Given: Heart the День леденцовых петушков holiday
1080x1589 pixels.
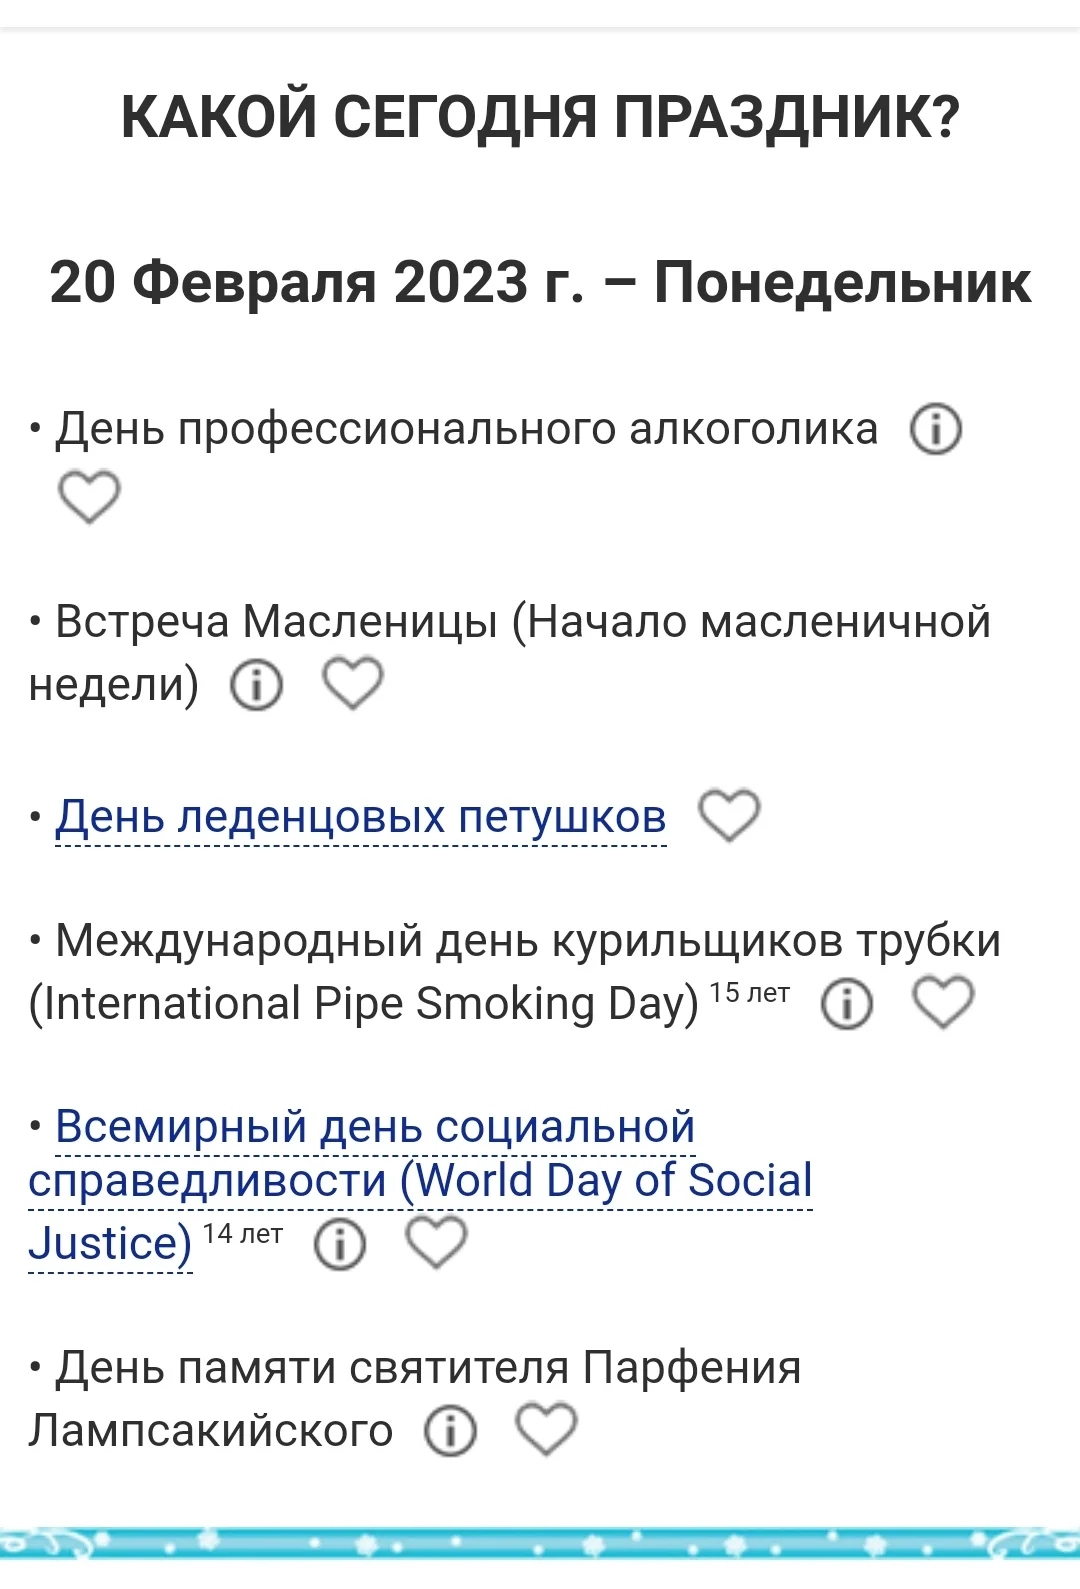Looking at the screenshot, I should point(729,815).
